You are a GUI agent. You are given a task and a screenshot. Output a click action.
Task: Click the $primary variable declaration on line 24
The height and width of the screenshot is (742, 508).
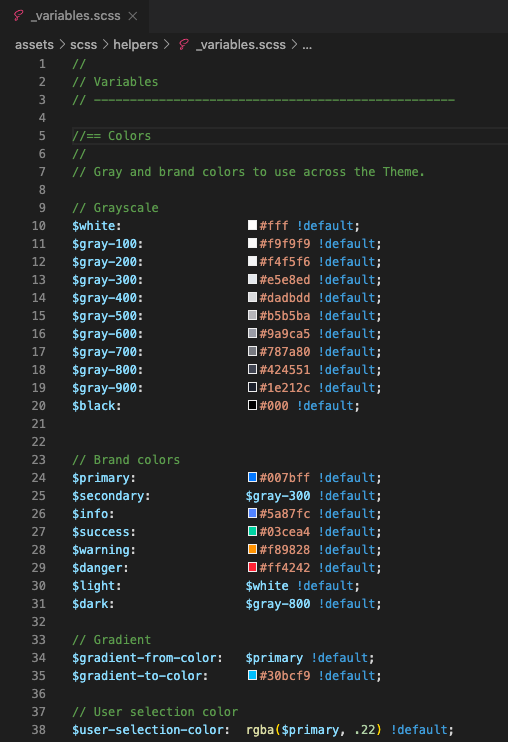click(101, 477)
